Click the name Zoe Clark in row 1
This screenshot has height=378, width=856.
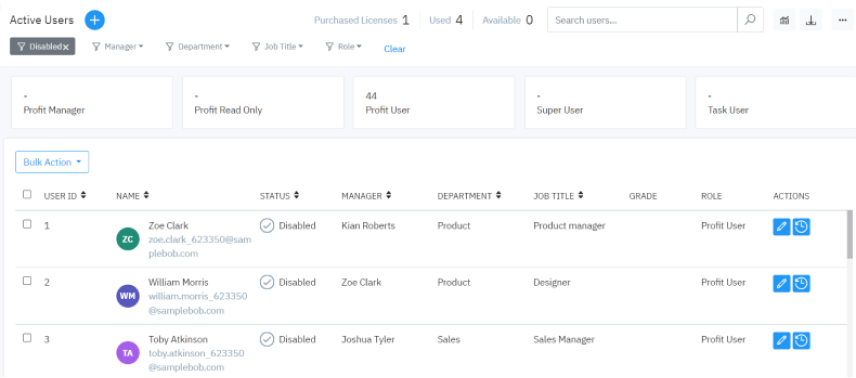(x=168, y=226)
